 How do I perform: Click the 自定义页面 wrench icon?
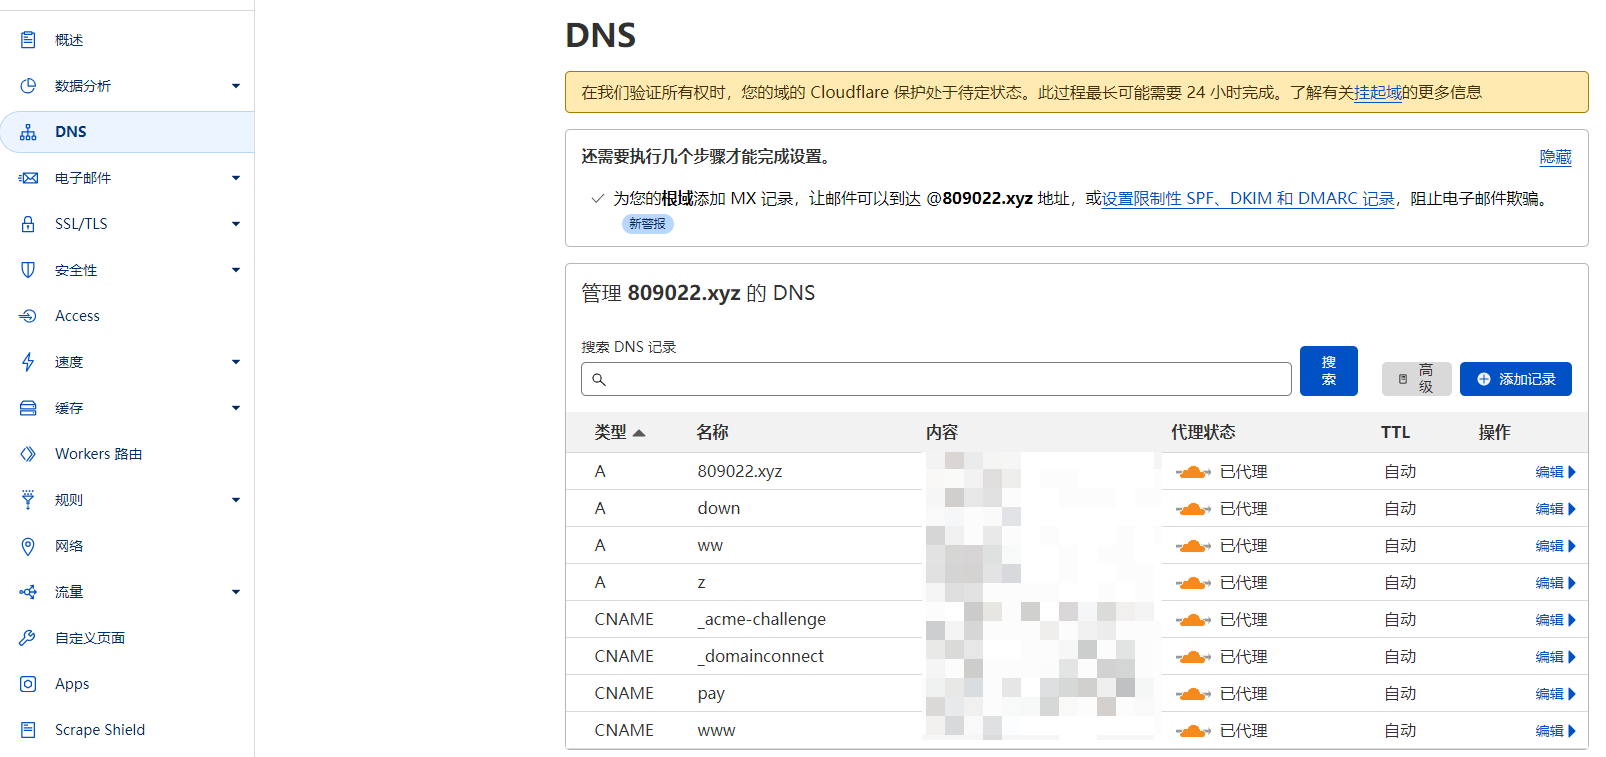pos(28,638)
